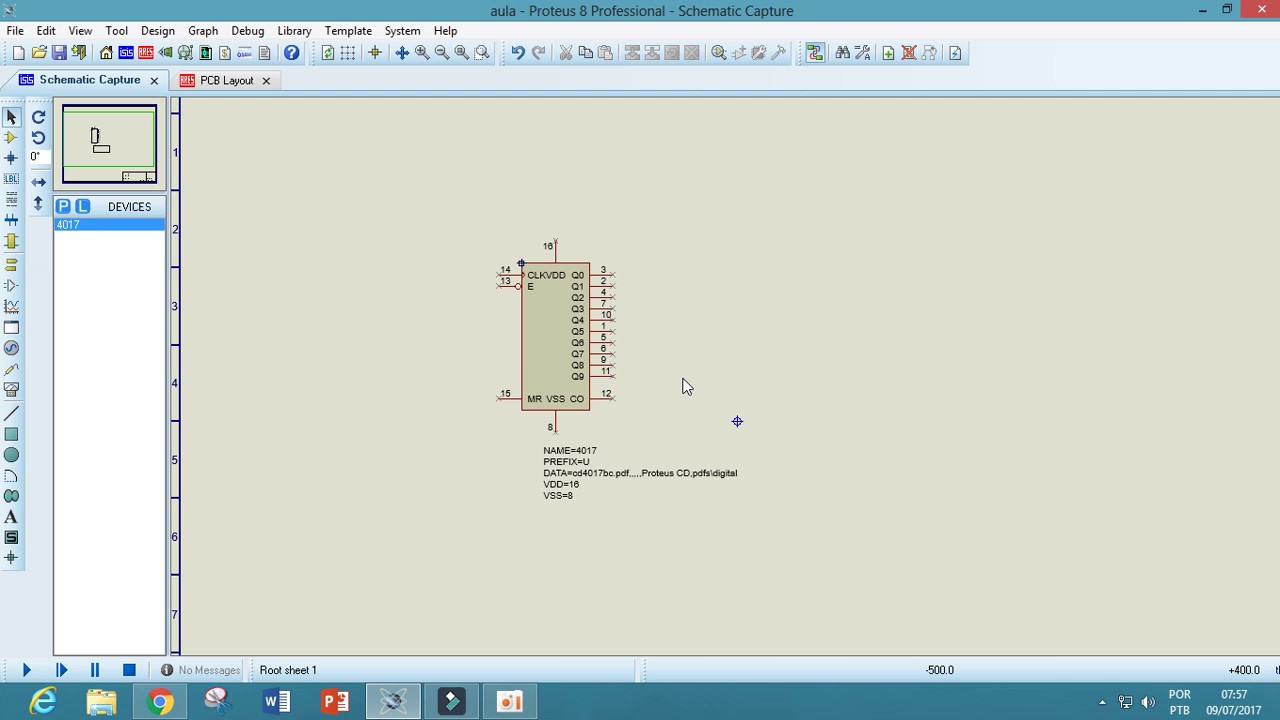Image resolution: width=1280 pixels, height=720 pixels.
Task: Rotate the part anti-clockwise
Action: pyautogui.click(x=38, y=138)
